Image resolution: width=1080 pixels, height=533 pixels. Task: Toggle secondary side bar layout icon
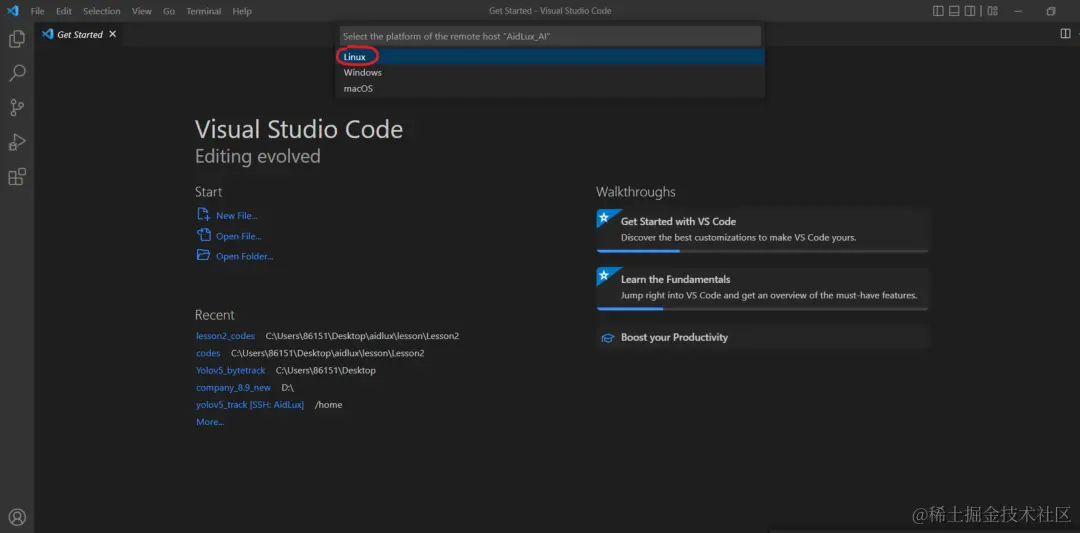click(970, 11)
